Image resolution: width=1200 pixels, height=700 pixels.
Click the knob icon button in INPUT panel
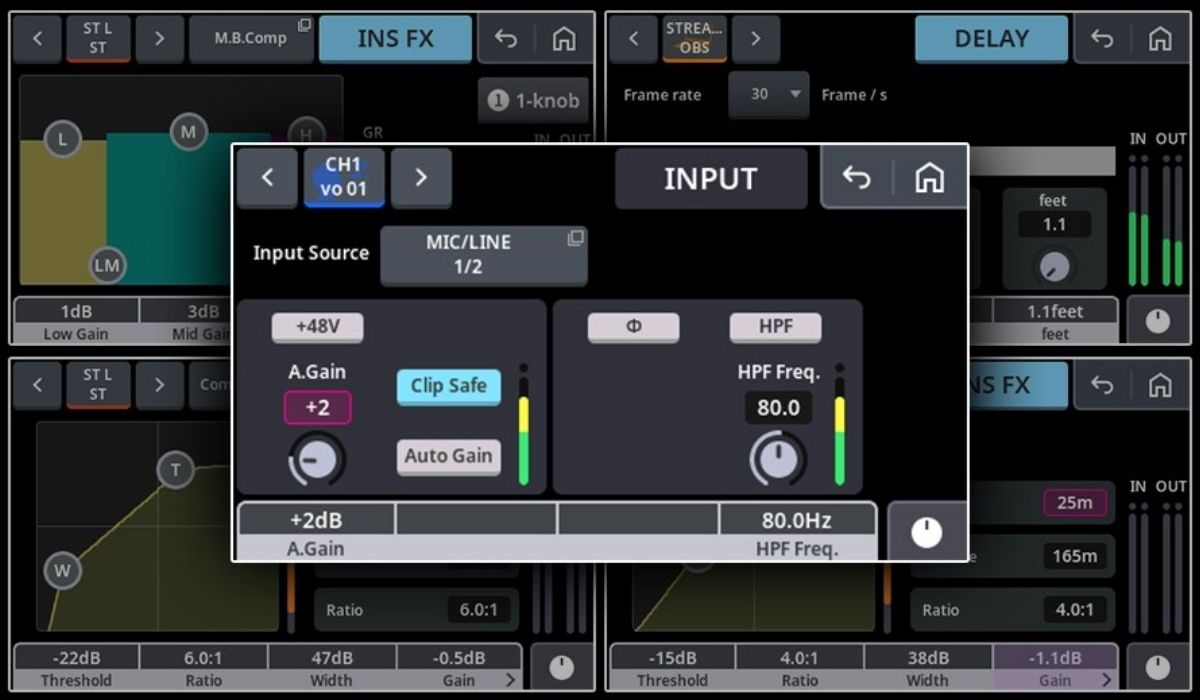coord(927,533)
